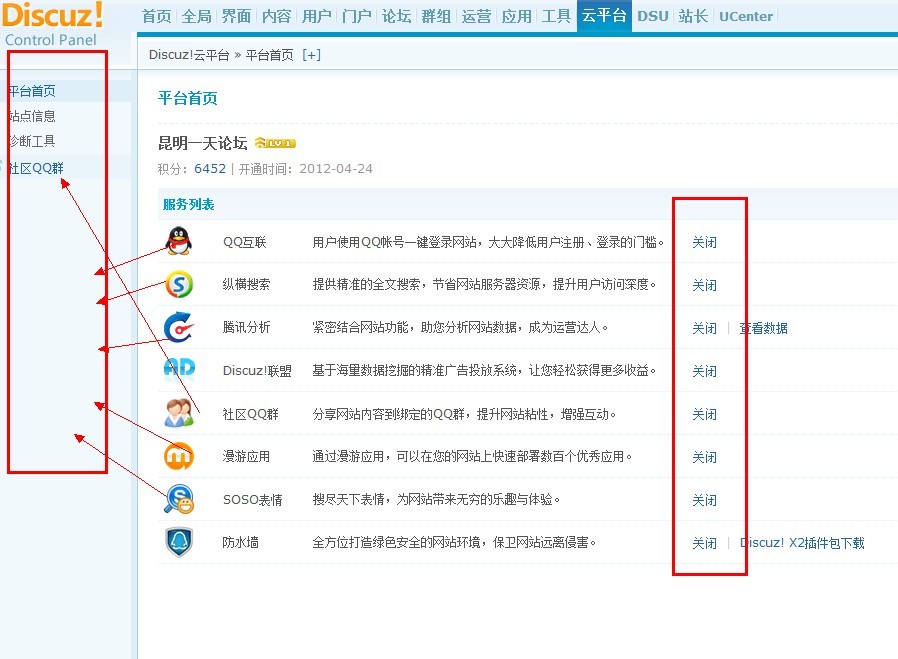Click the site level badge next to 昆明一天论坛
The height and width of the screenshot is (659, 898).
coord(275,143)
